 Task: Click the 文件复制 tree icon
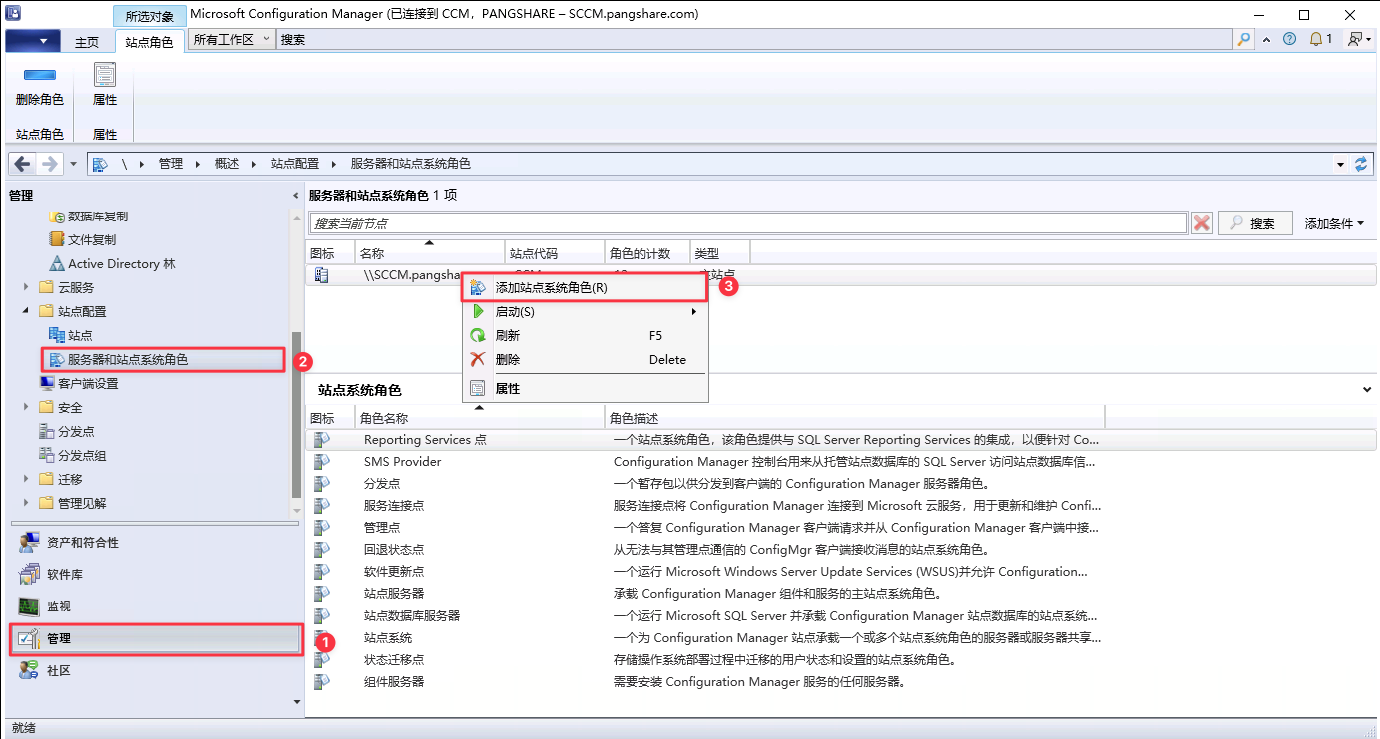pyautogui.click(x=57, y=239)
